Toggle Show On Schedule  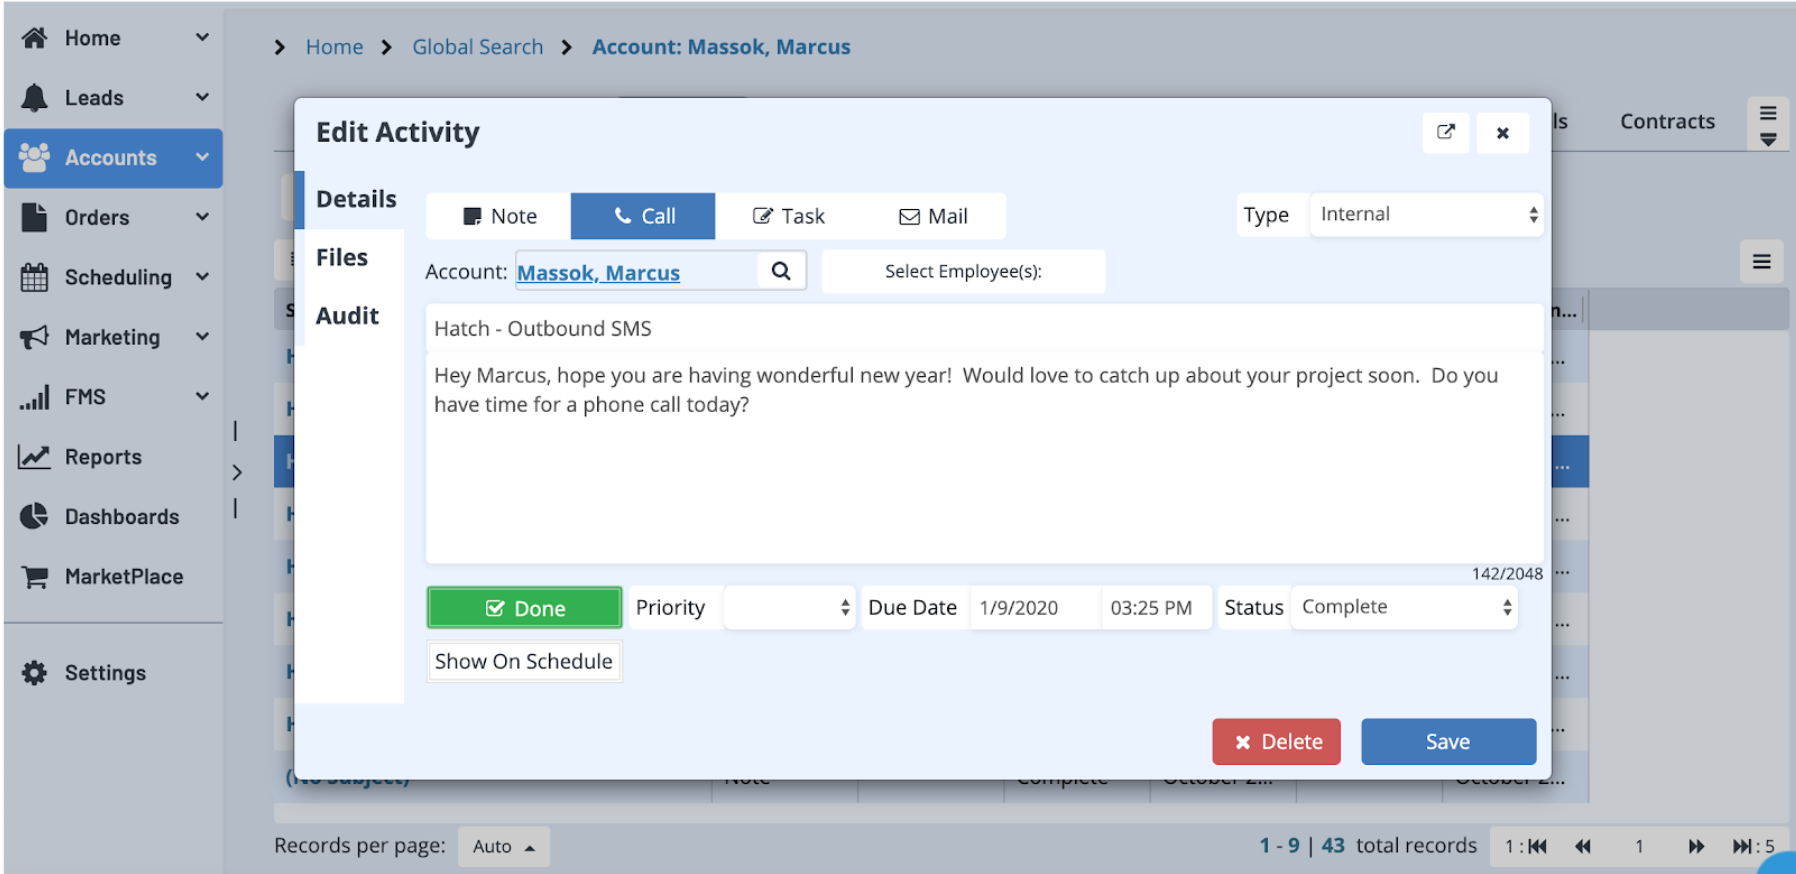pos(524,661)
